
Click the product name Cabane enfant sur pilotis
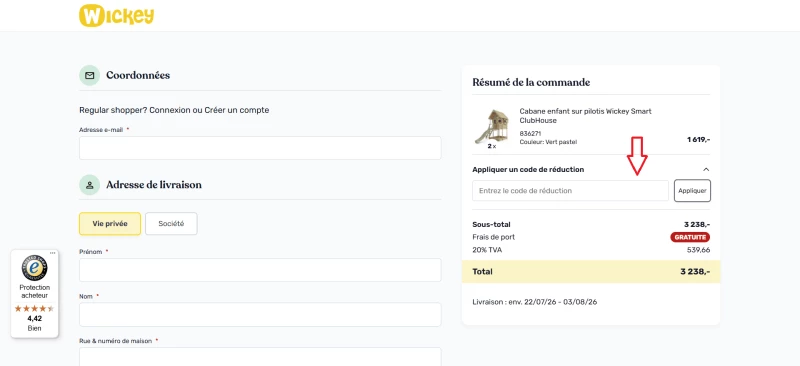pos(585,116)
